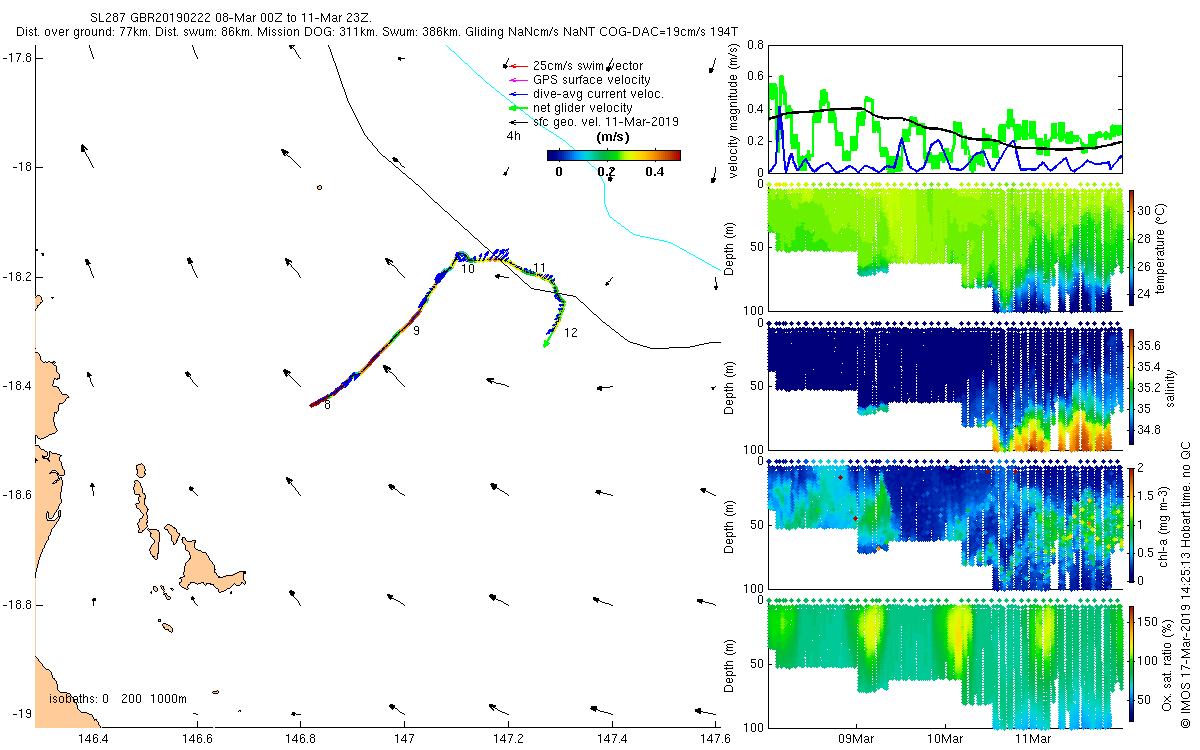Click the 11Mar time axis label
The height and width of the screenshot is (750, 1200).
tap(1033, 738)
